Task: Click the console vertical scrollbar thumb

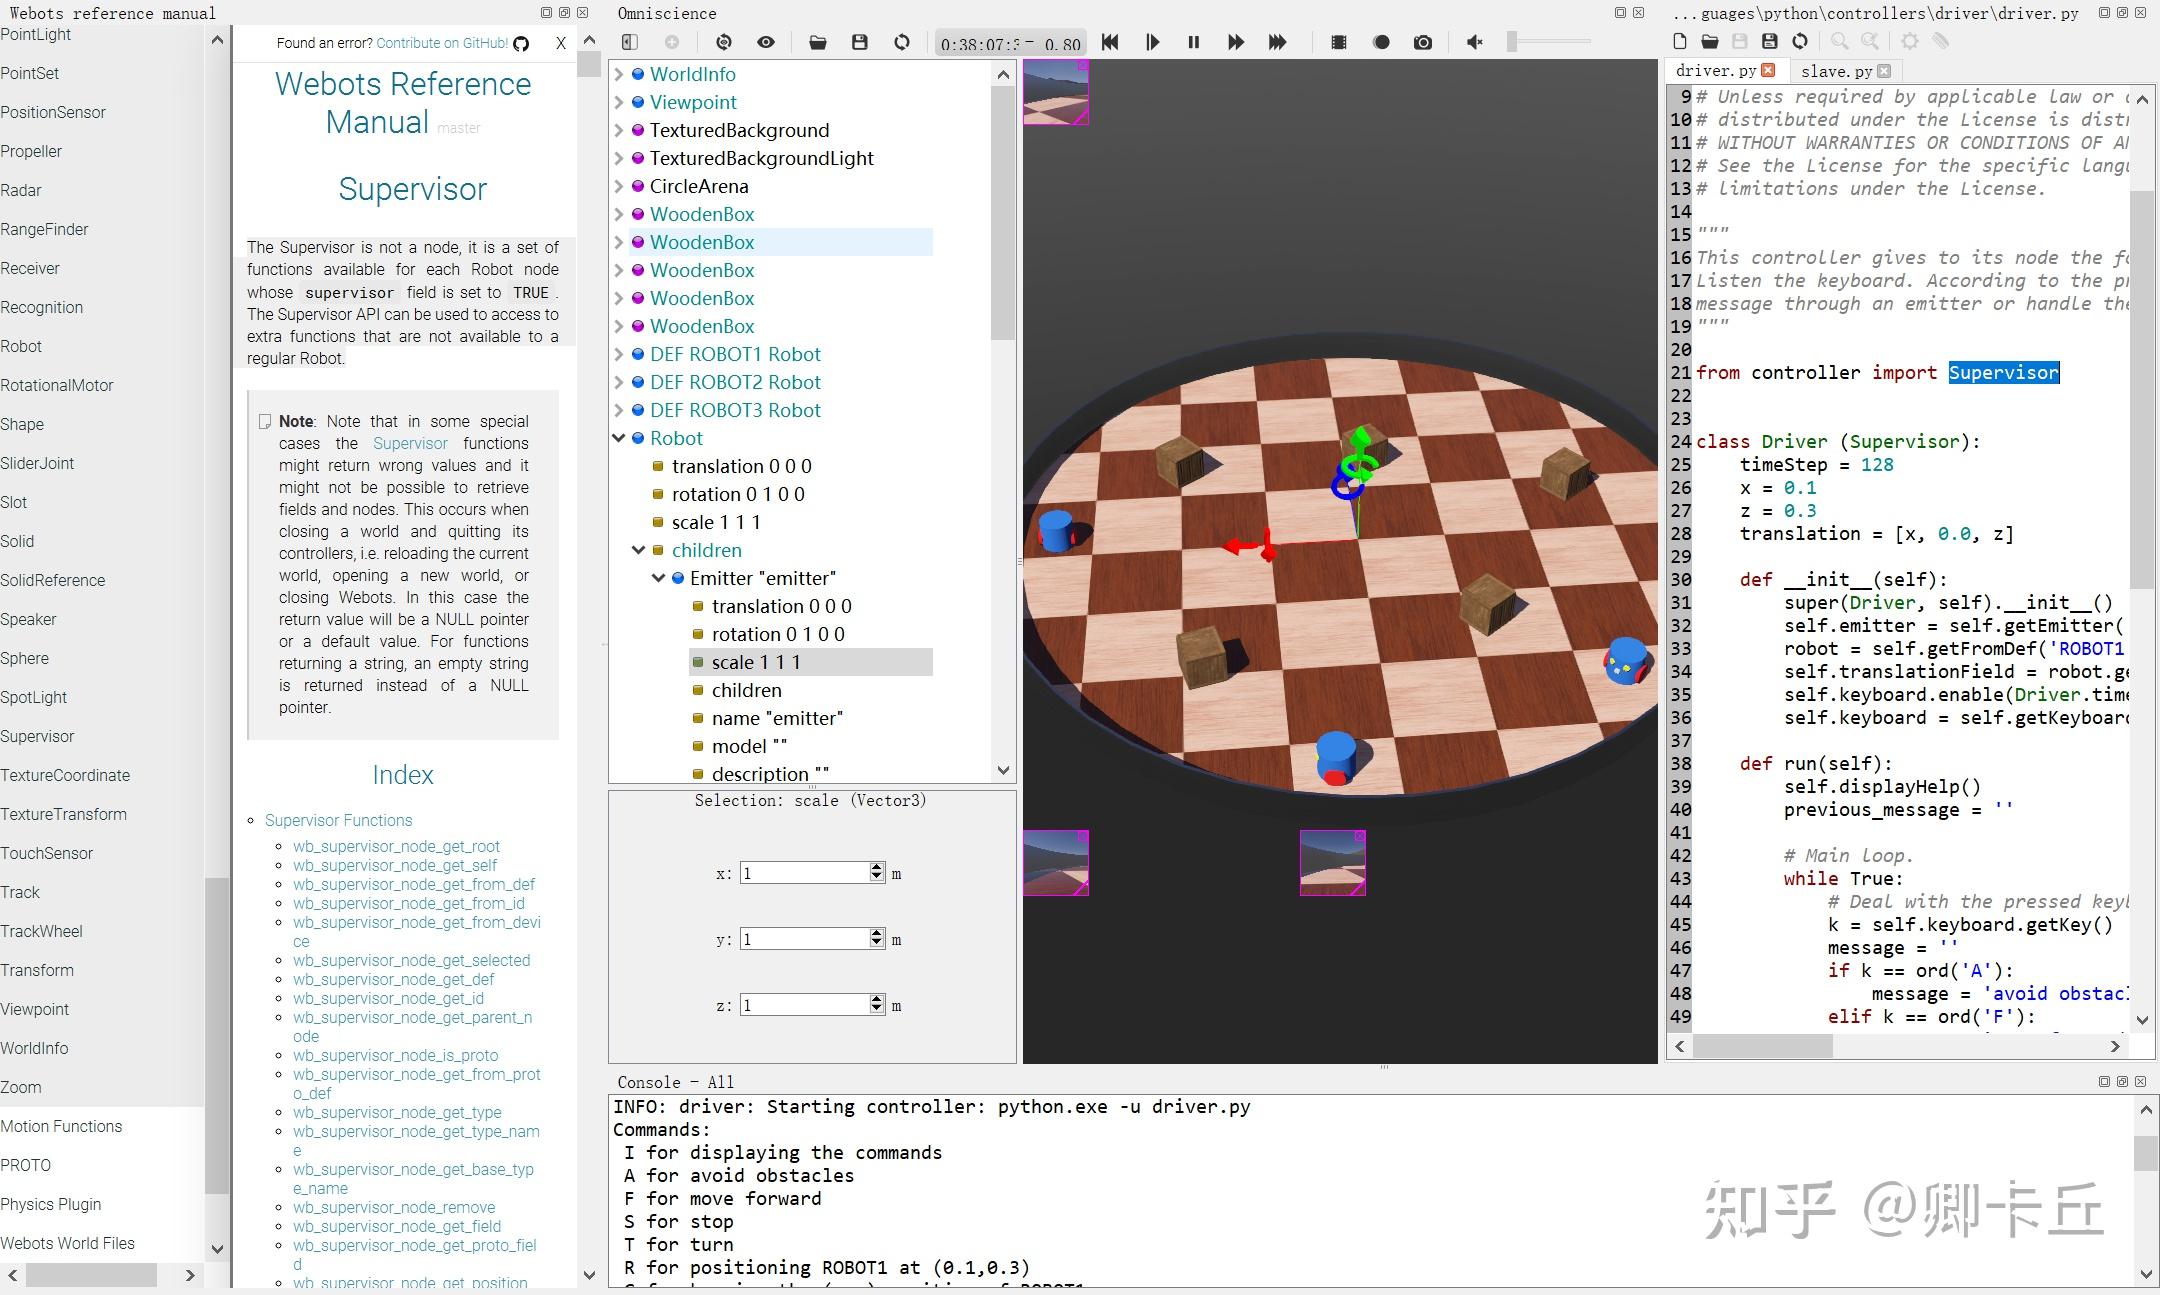Action: click(2146, 1153)
